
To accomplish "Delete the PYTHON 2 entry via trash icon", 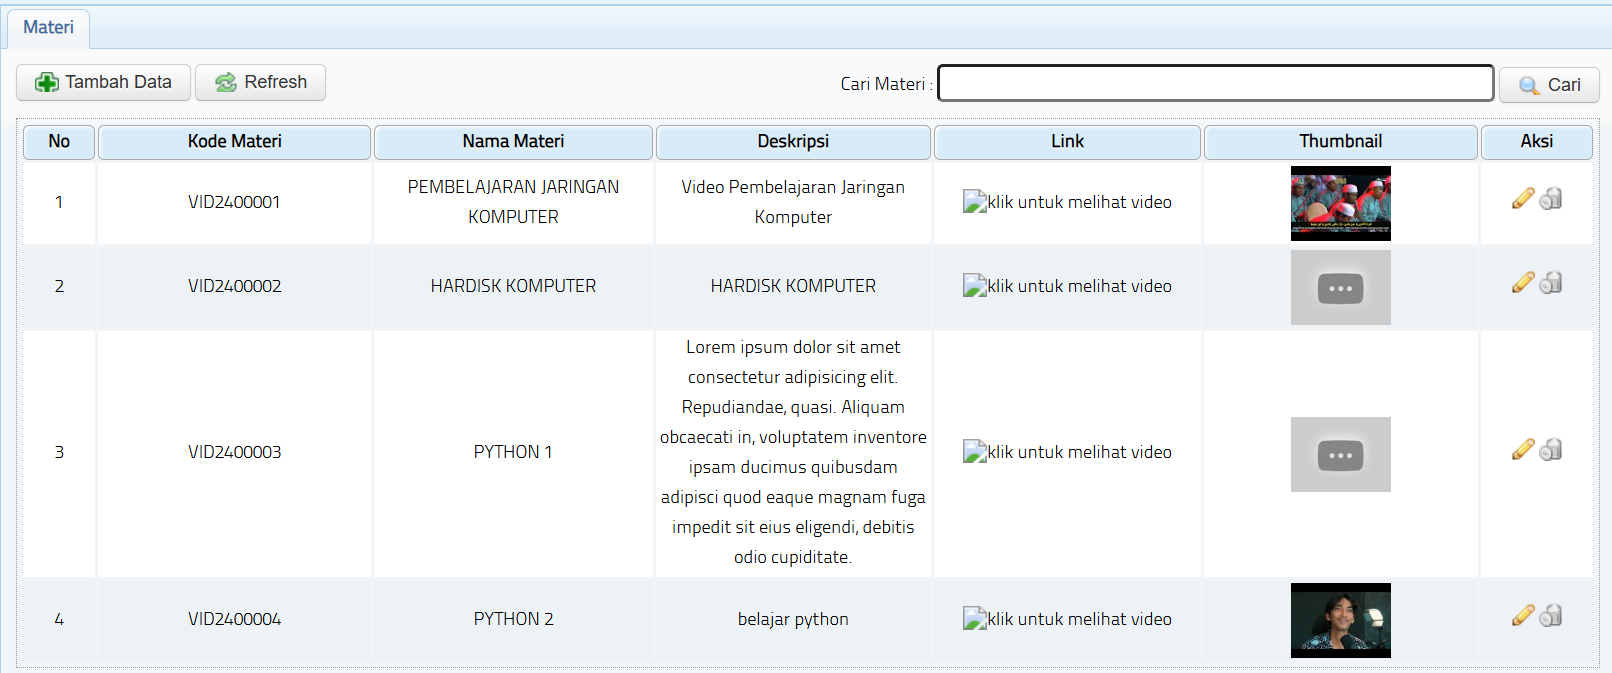I will pos(1551,616).
